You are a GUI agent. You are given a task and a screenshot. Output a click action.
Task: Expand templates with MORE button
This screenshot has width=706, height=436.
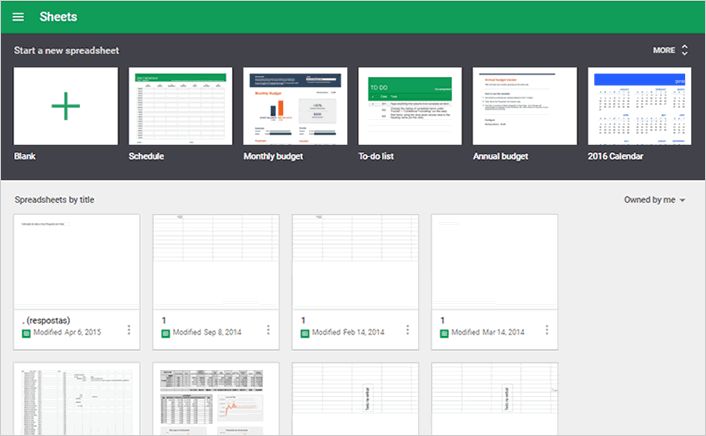click(x=670, y=50)
